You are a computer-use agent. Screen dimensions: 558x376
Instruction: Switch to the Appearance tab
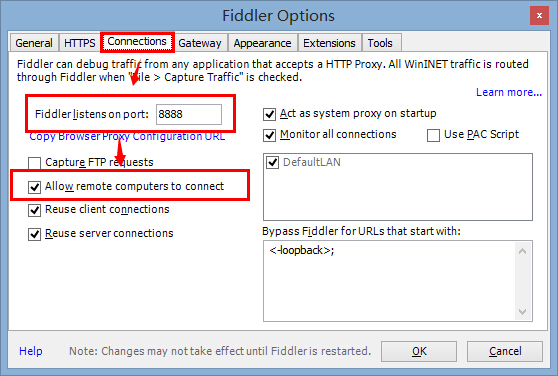(x=262, y=43)
